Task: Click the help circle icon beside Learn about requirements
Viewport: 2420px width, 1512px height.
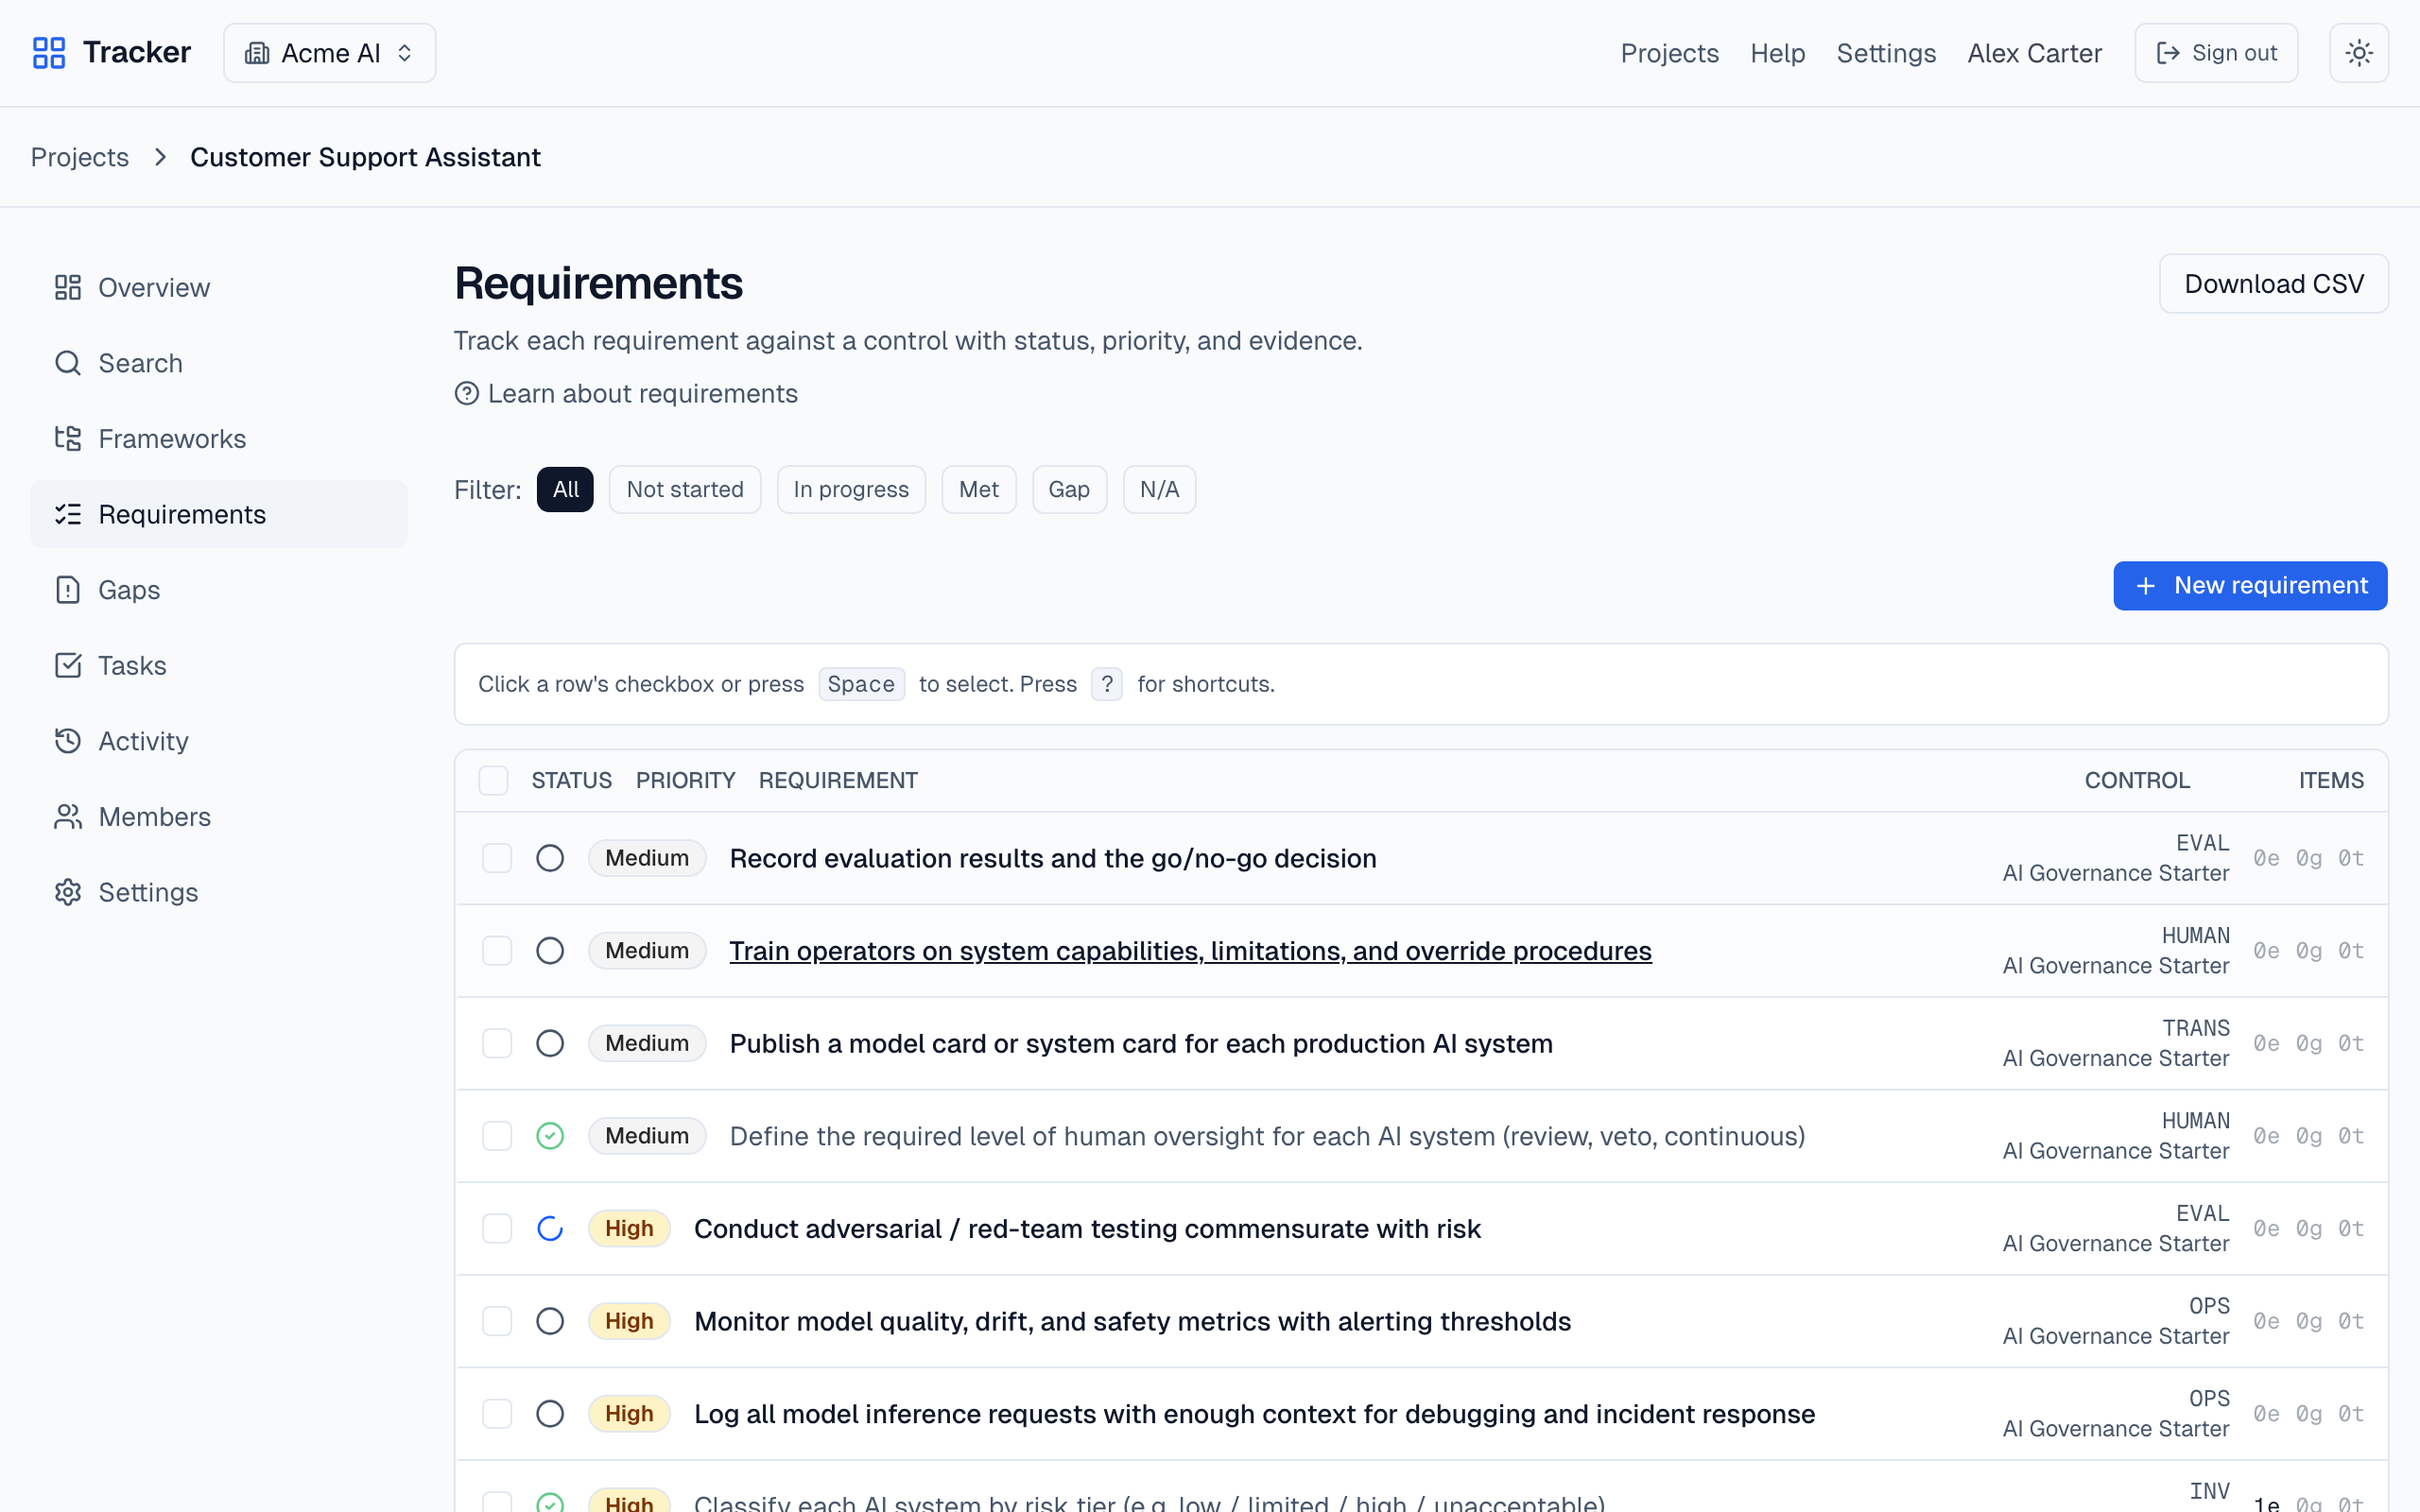Action: 466,394
